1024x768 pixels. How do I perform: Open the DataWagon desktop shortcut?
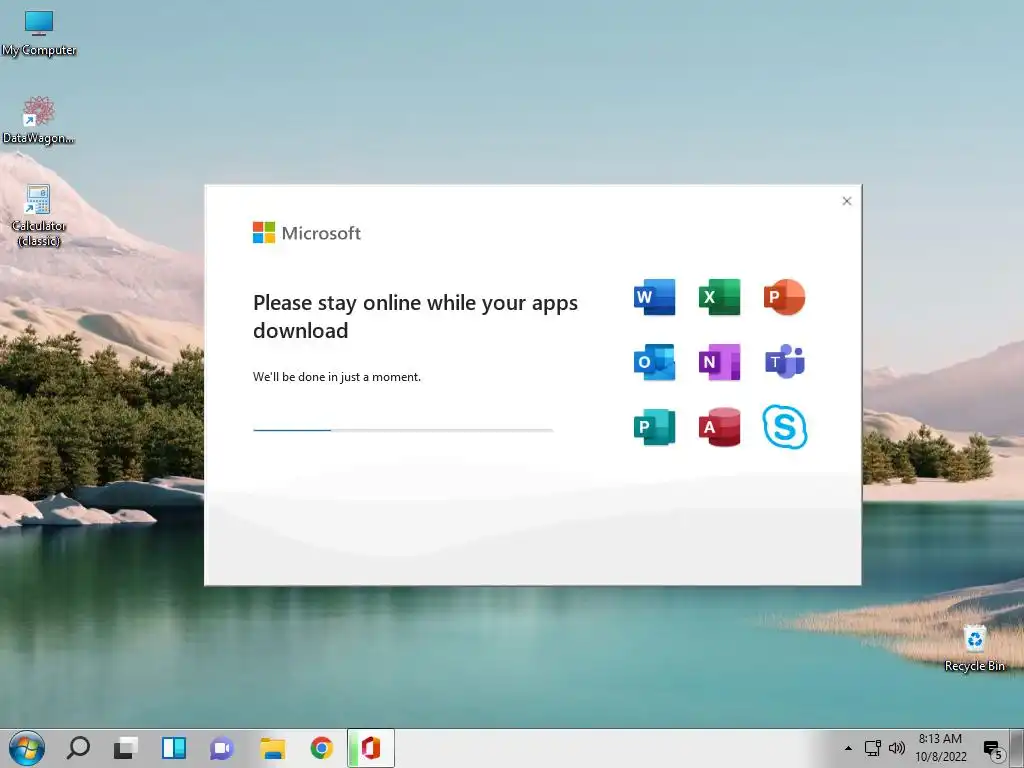click(x=39, y=121)
